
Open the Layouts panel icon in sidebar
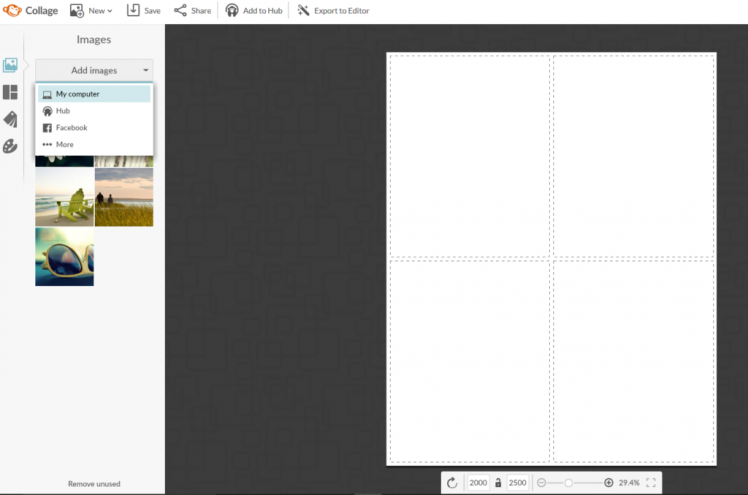coord(10,92)
